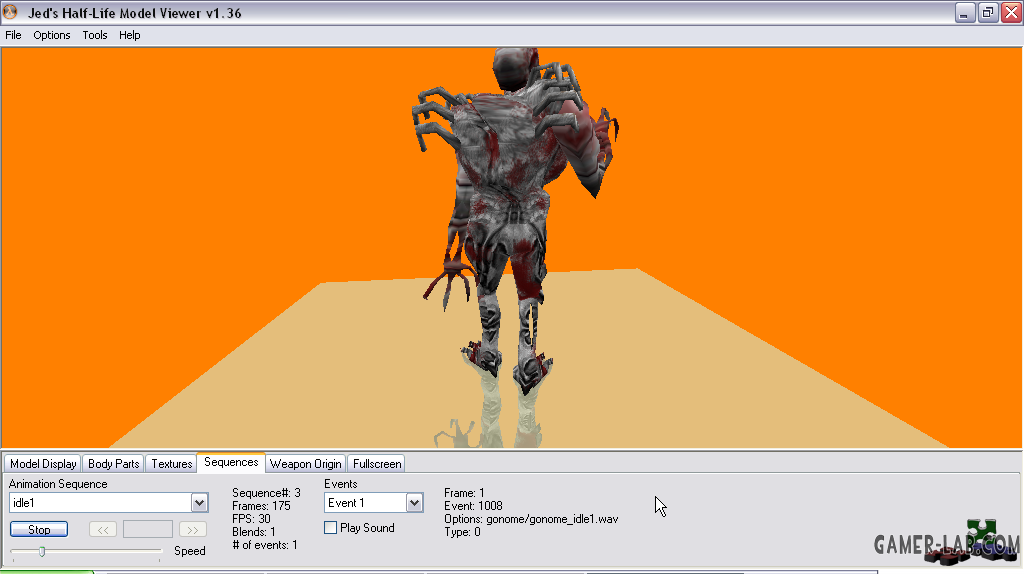Click the next frame >> button
This screenshot has width=1024, height=574.
(193, 530)
